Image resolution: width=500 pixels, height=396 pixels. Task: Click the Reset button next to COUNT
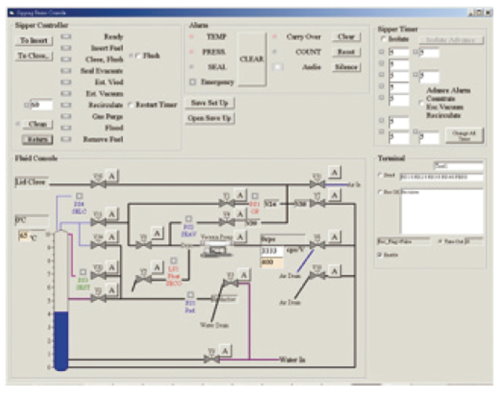[x=346, y=52]
